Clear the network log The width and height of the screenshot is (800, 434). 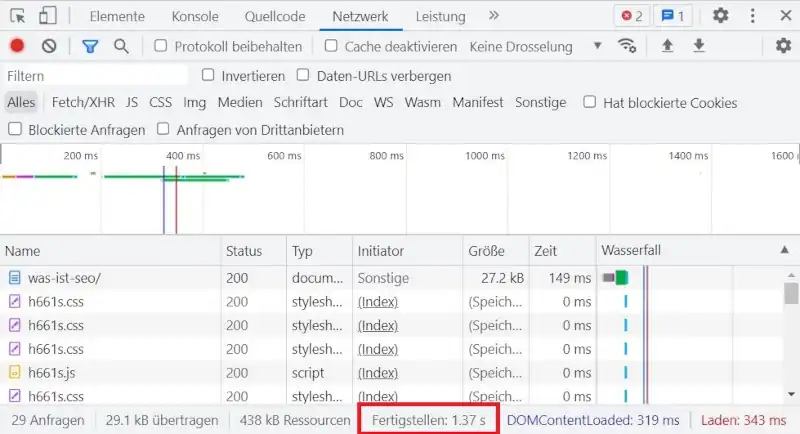click(x=49, y=46)
